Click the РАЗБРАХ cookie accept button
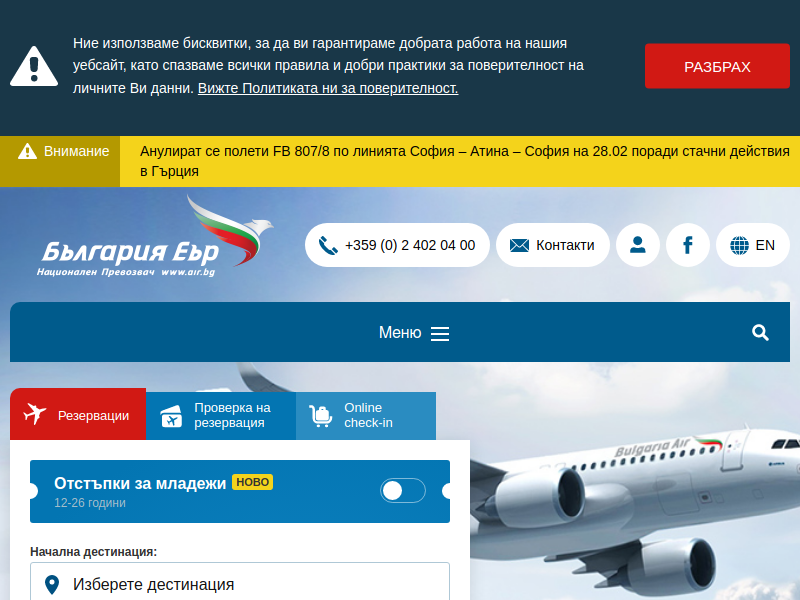 point(717,66)
